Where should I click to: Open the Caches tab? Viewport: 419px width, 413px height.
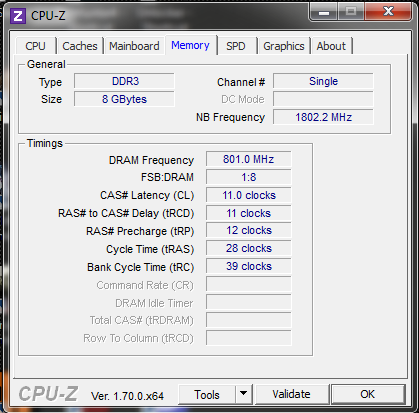pyautogui.click(x=80, y=46)
